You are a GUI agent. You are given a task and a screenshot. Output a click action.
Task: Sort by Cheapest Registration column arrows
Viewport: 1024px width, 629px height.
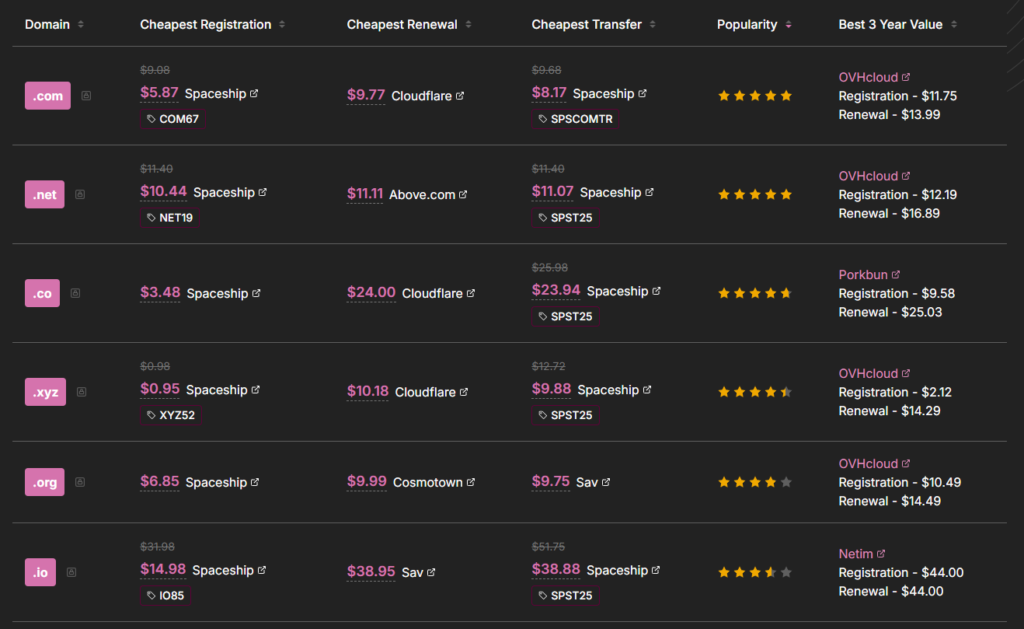click(282, 24)
